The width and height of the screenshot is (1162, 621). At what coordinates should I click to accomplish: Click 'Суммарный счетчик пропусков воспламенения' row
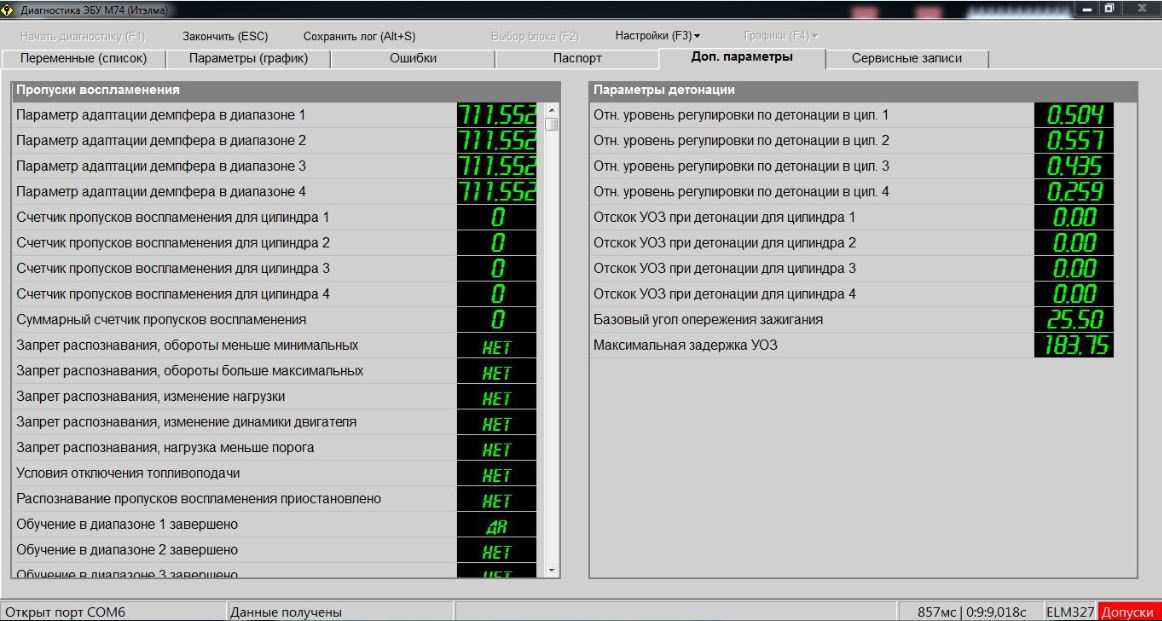coord(276,319)
